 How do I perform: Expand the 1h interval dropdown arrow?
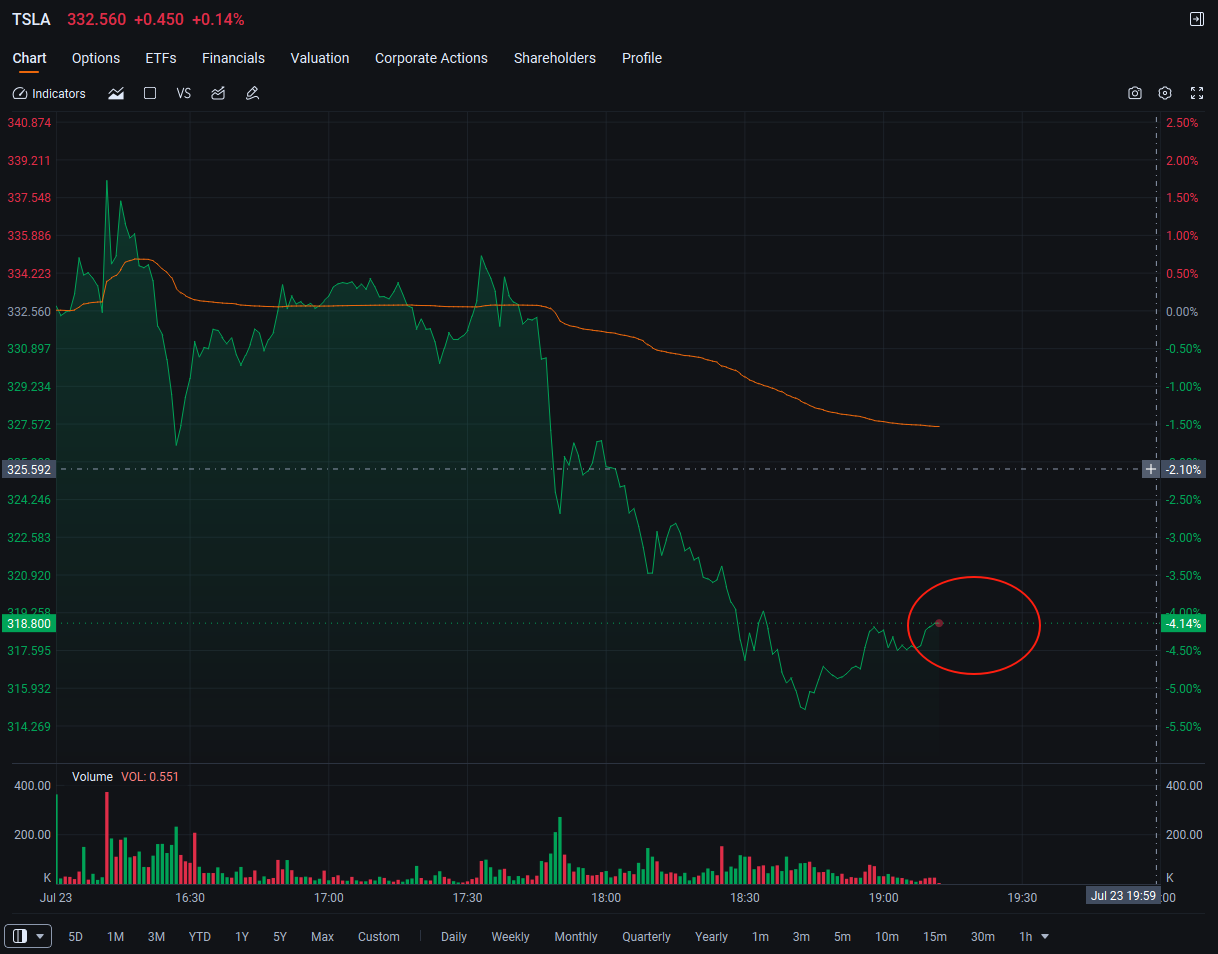click(x=1045, y=937)
